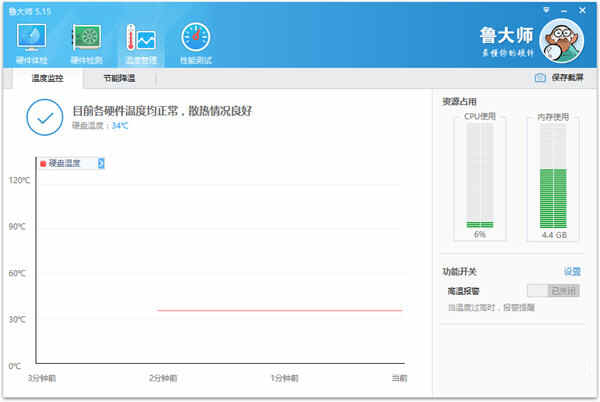Minimize the 鲁大师 window

pos(564,11)
